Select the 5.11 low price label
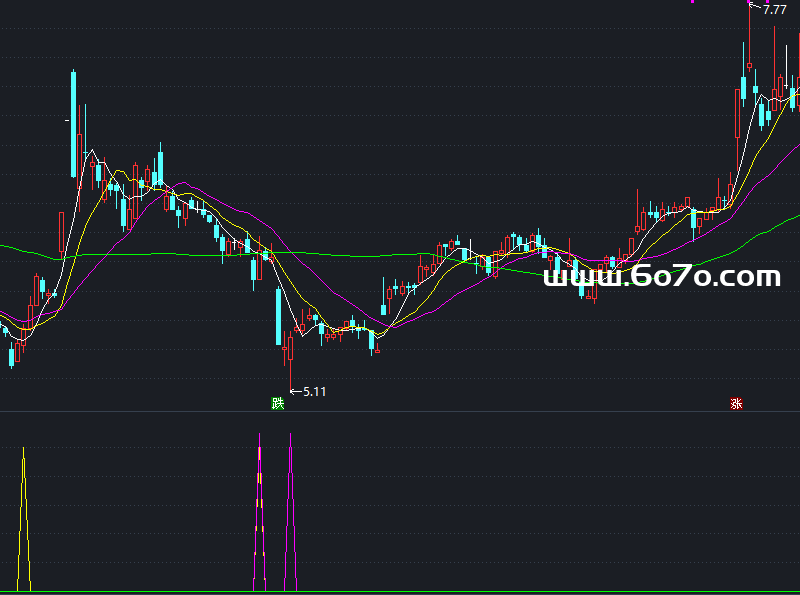800x595 pixels. click(x=314, y=392)
